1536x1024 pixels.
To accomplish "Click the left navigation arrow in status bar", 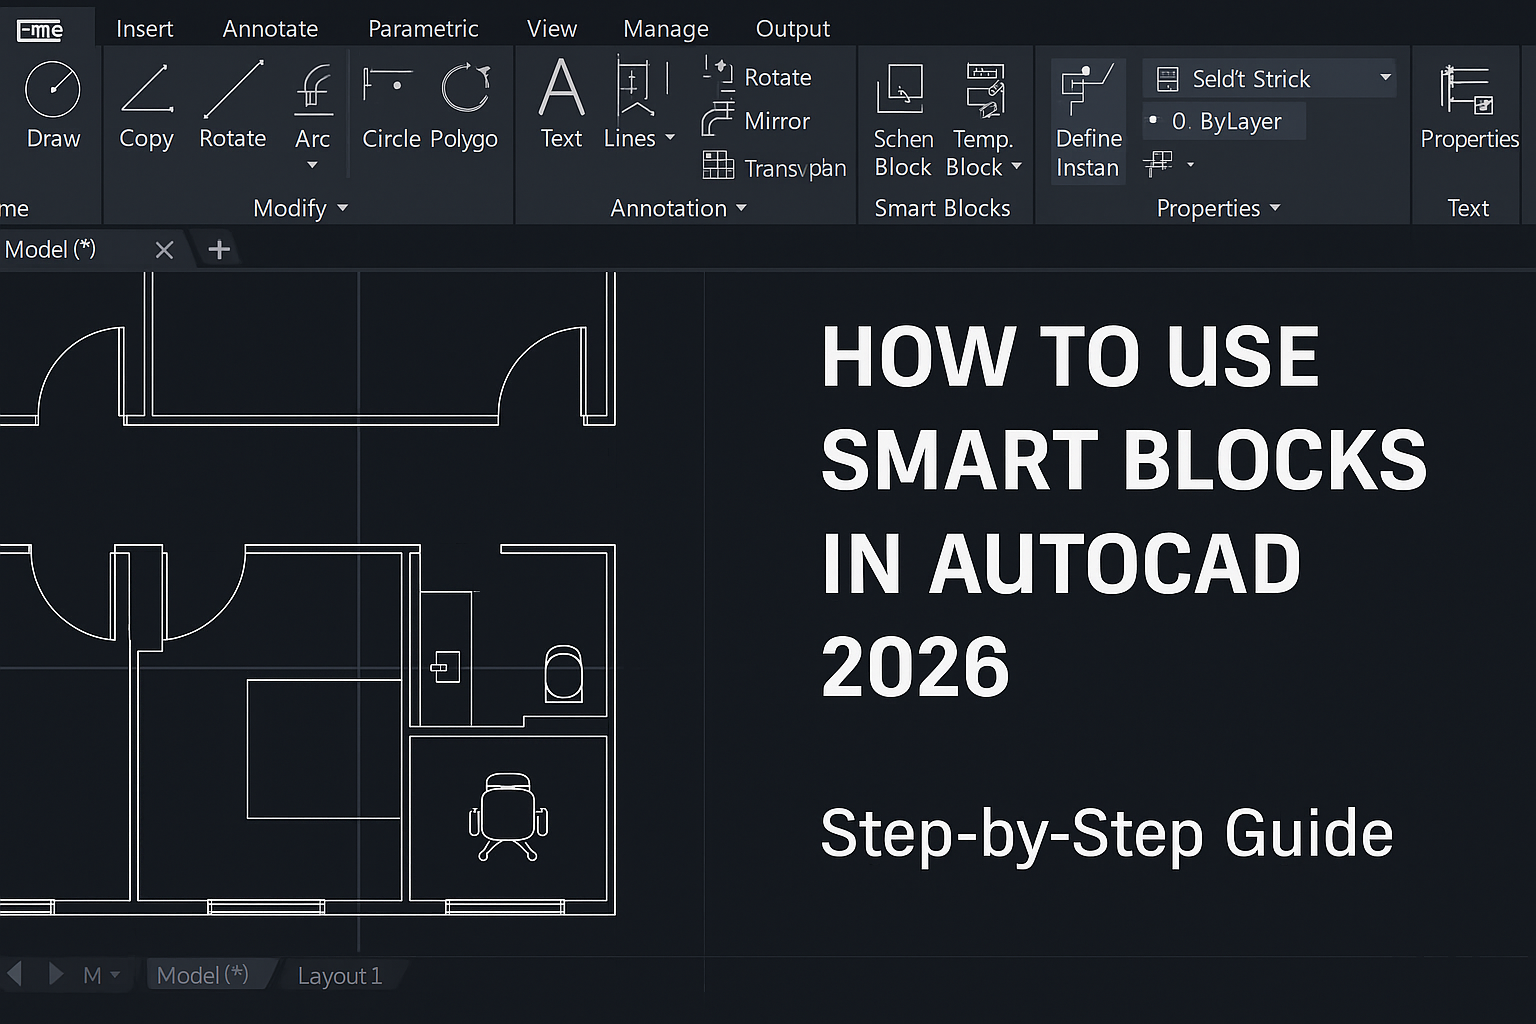I will click(x=15, y=974).
